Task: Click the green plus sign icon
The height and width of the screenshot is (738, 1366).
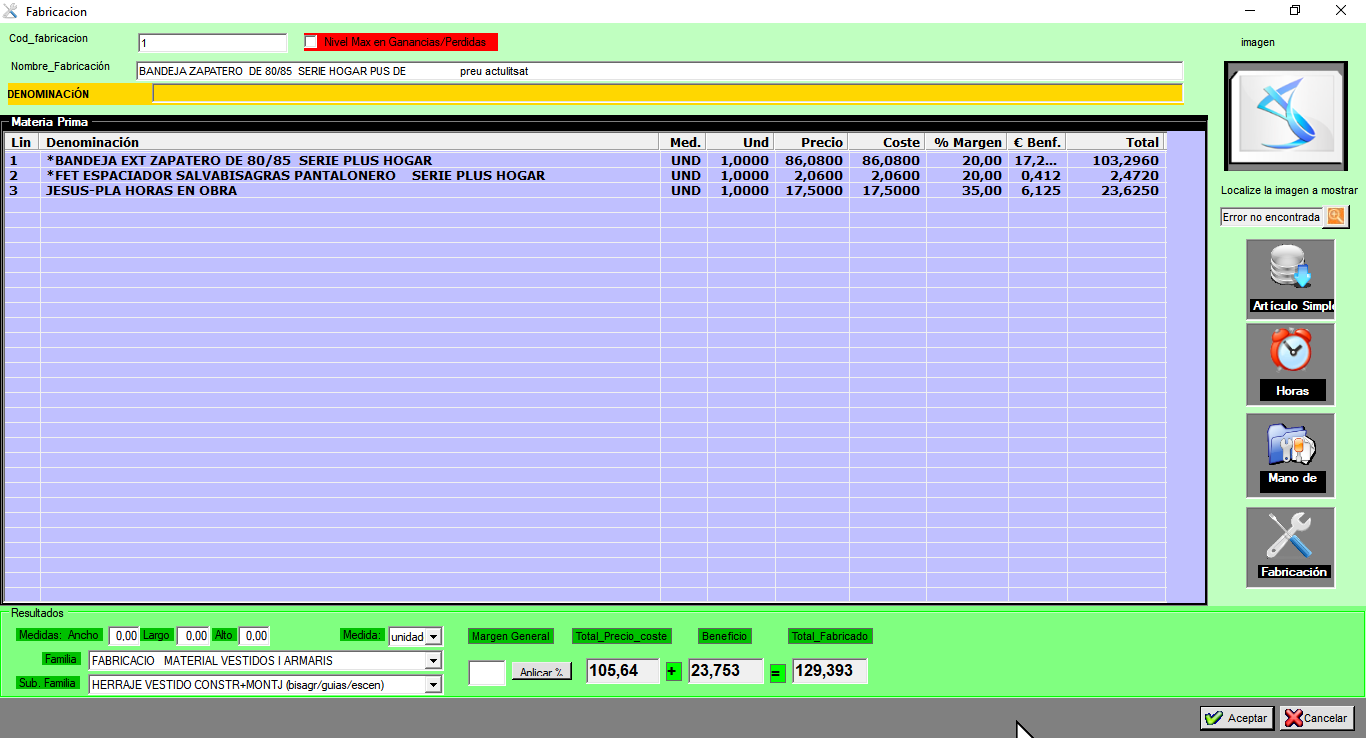Action: (x=673, y=671)
